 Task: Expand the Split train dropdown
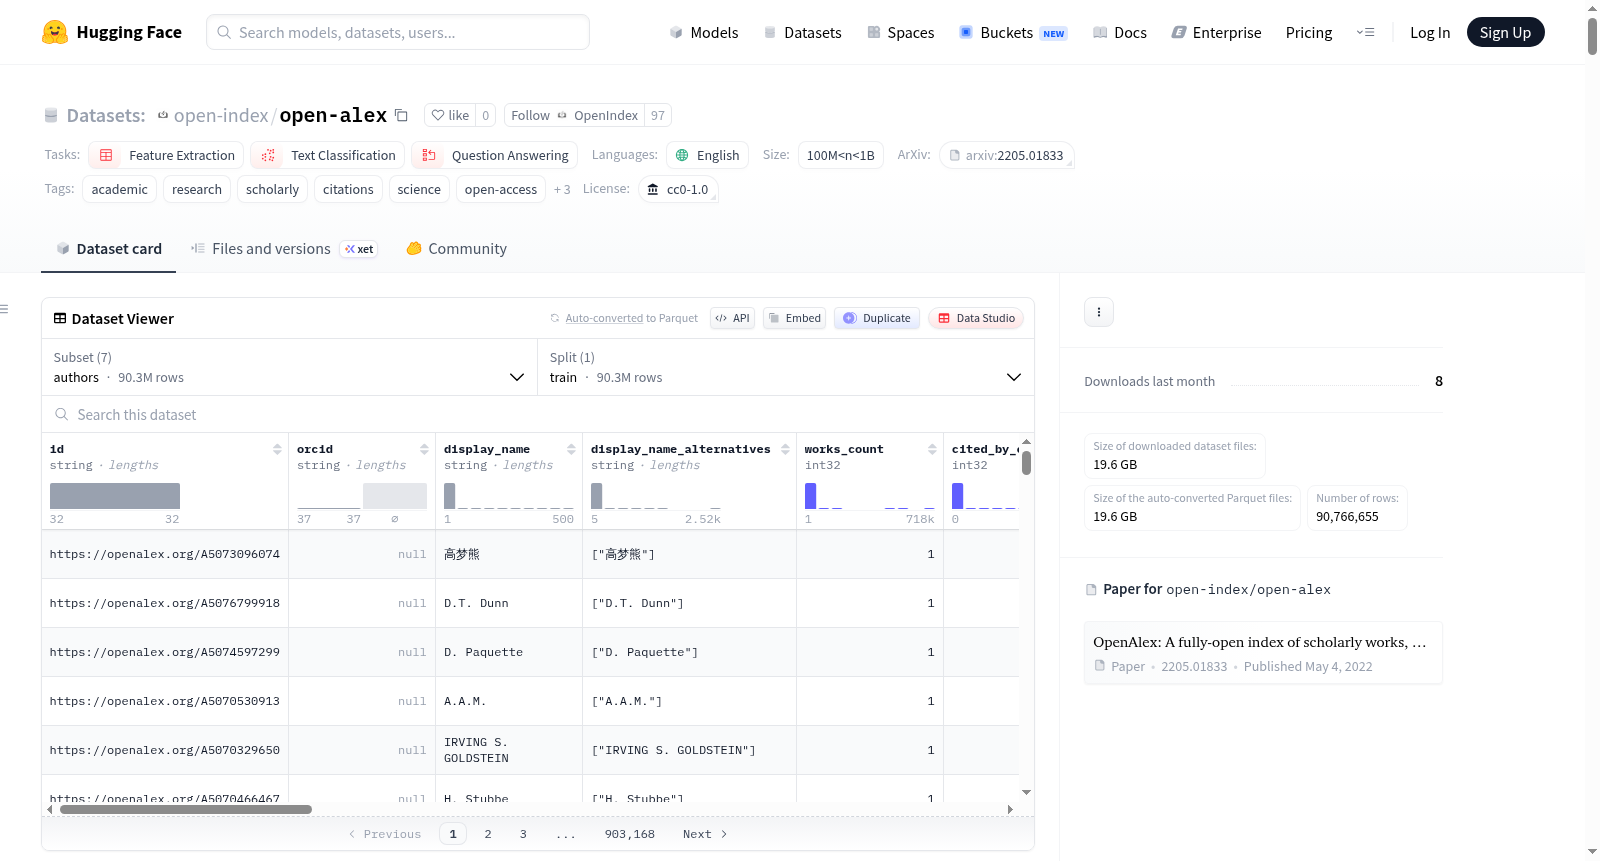(x=786, y=367)
